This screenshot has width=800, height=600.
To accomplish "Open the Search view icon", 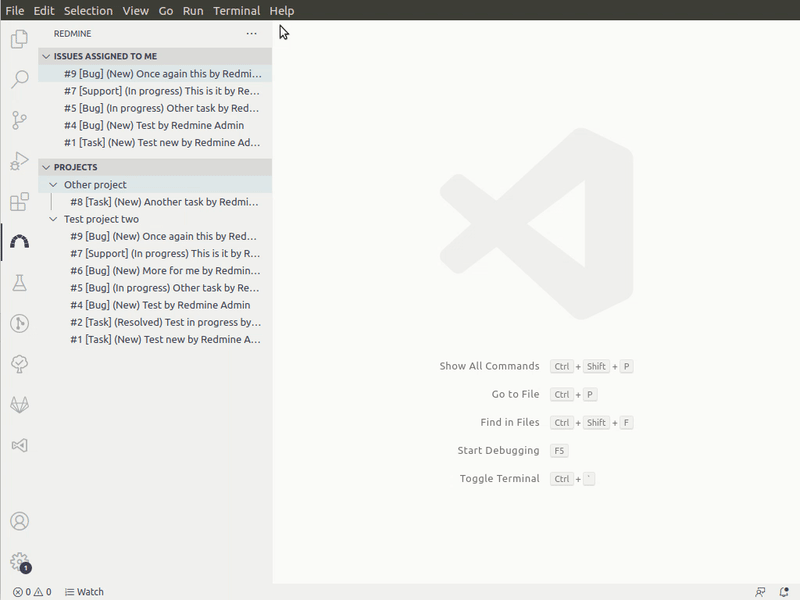I will pos(19,79).
